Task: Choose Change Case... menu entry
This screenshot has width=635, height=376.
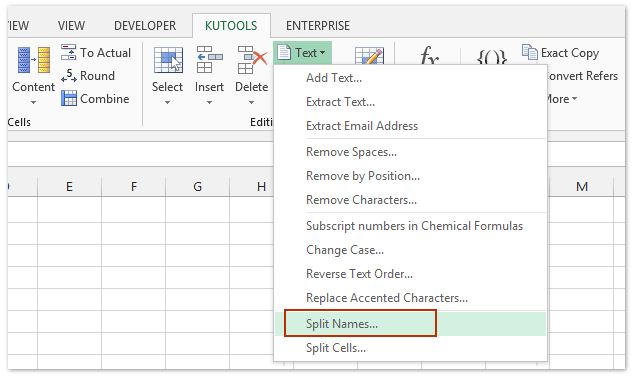Action: [x=410, y=250]
